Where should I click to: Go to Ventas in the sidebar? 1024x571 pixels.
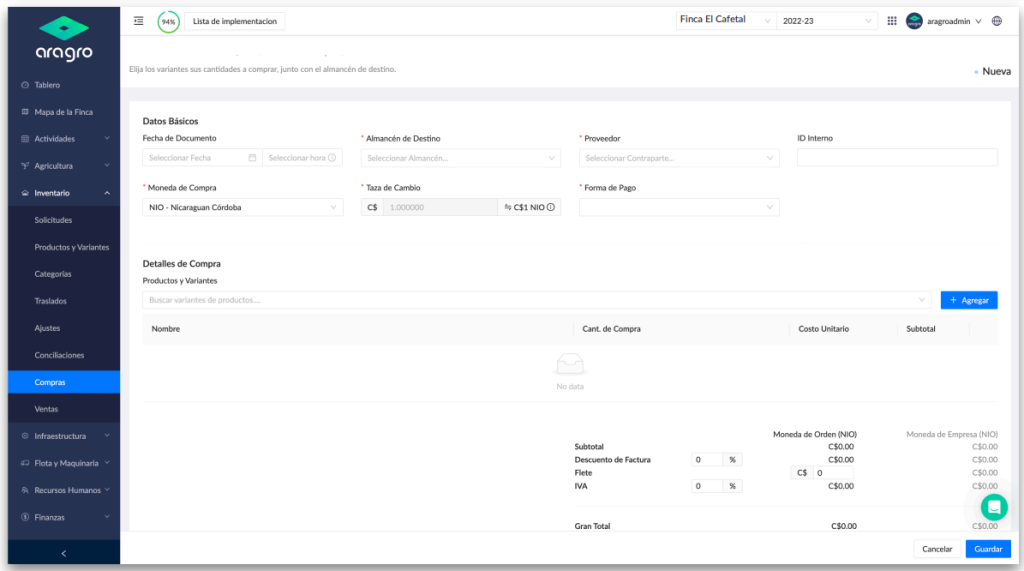pos(46,409)
